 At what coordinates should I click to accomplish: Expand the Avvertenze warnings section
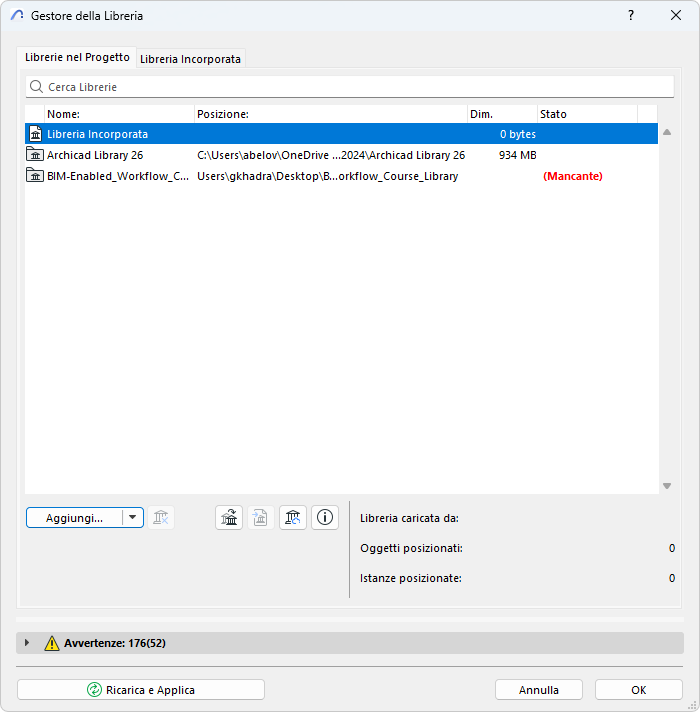[x=27, y=643]
